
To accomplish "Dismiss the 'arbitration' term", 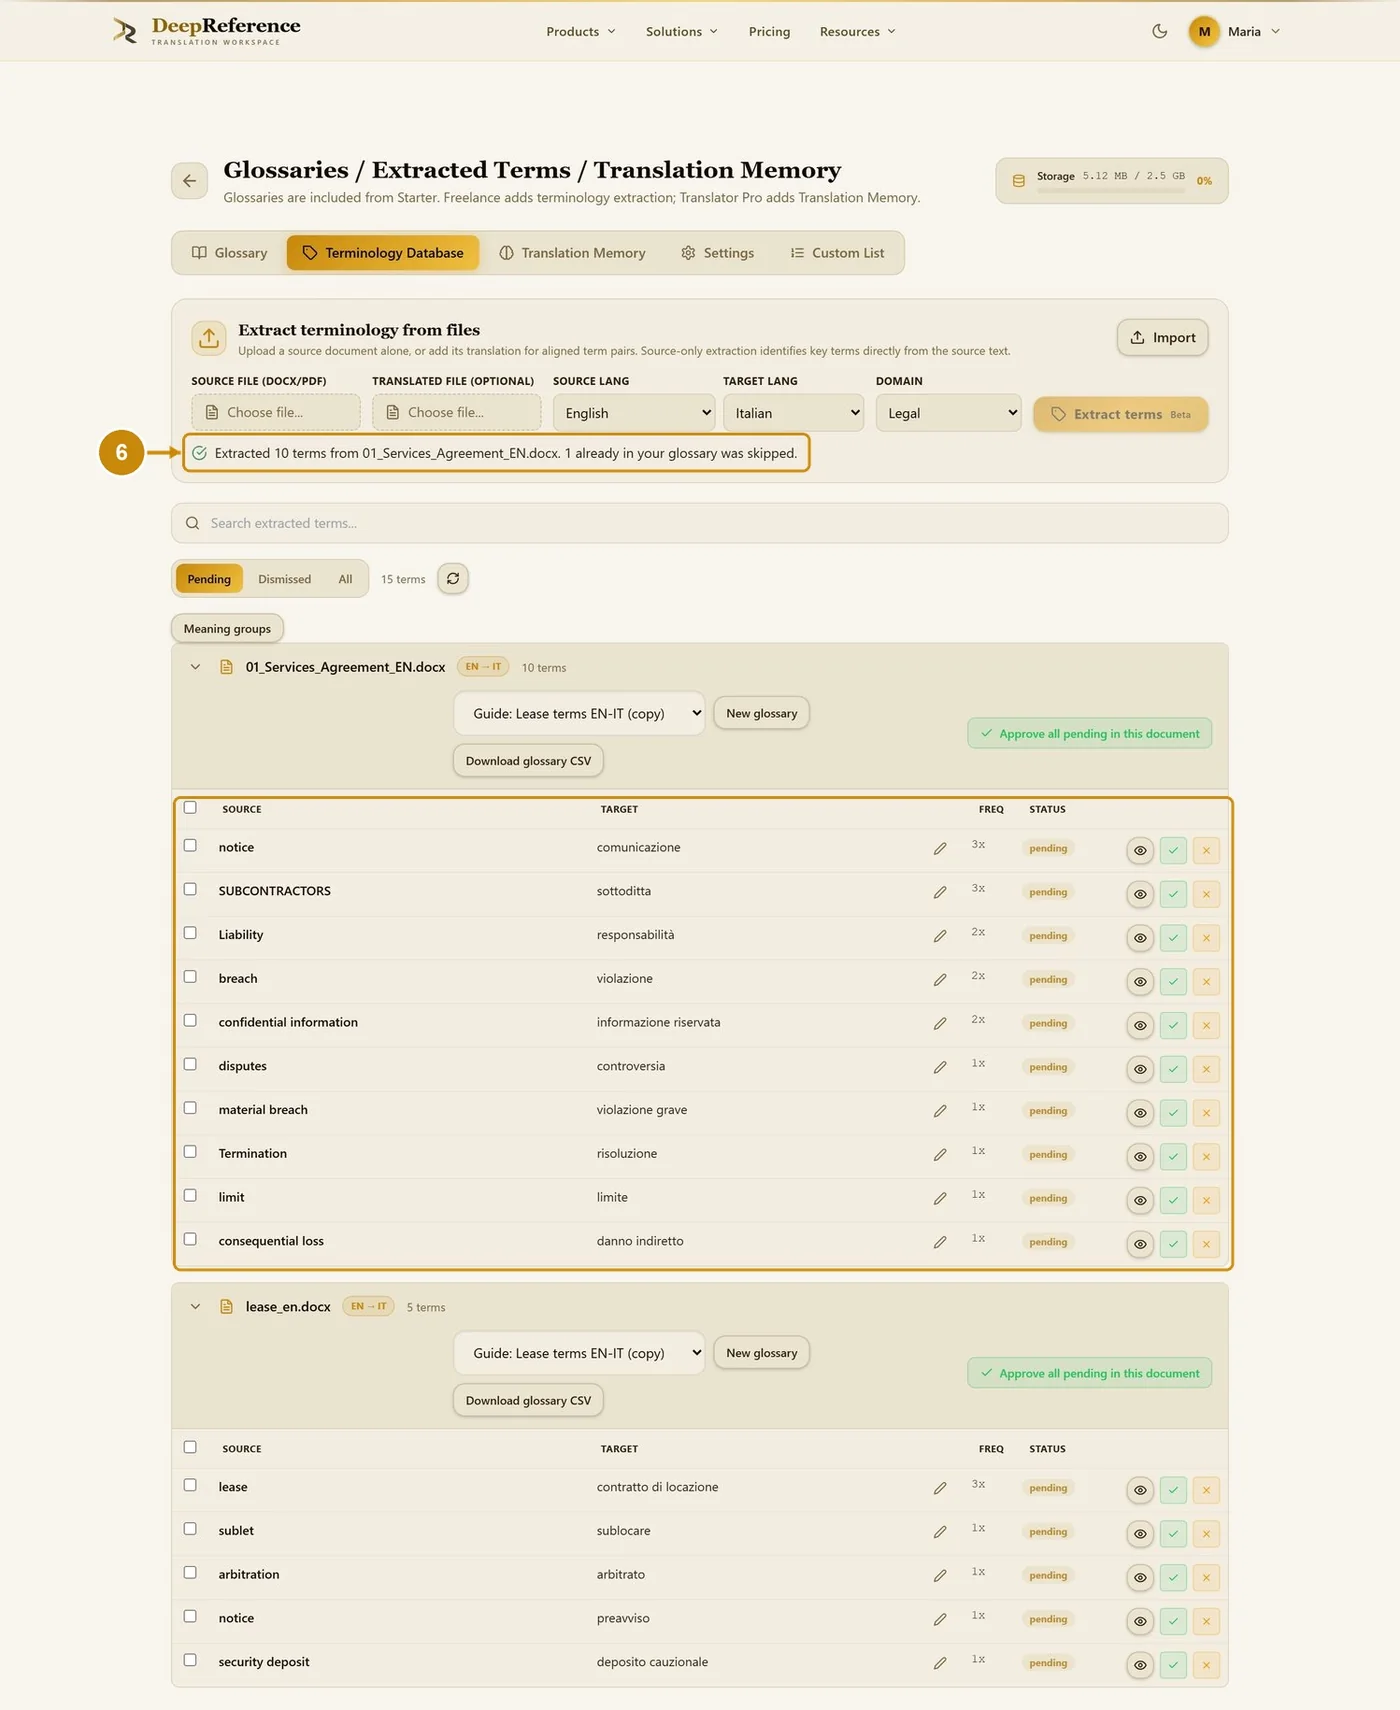I will click(x=1206, y=1577).
